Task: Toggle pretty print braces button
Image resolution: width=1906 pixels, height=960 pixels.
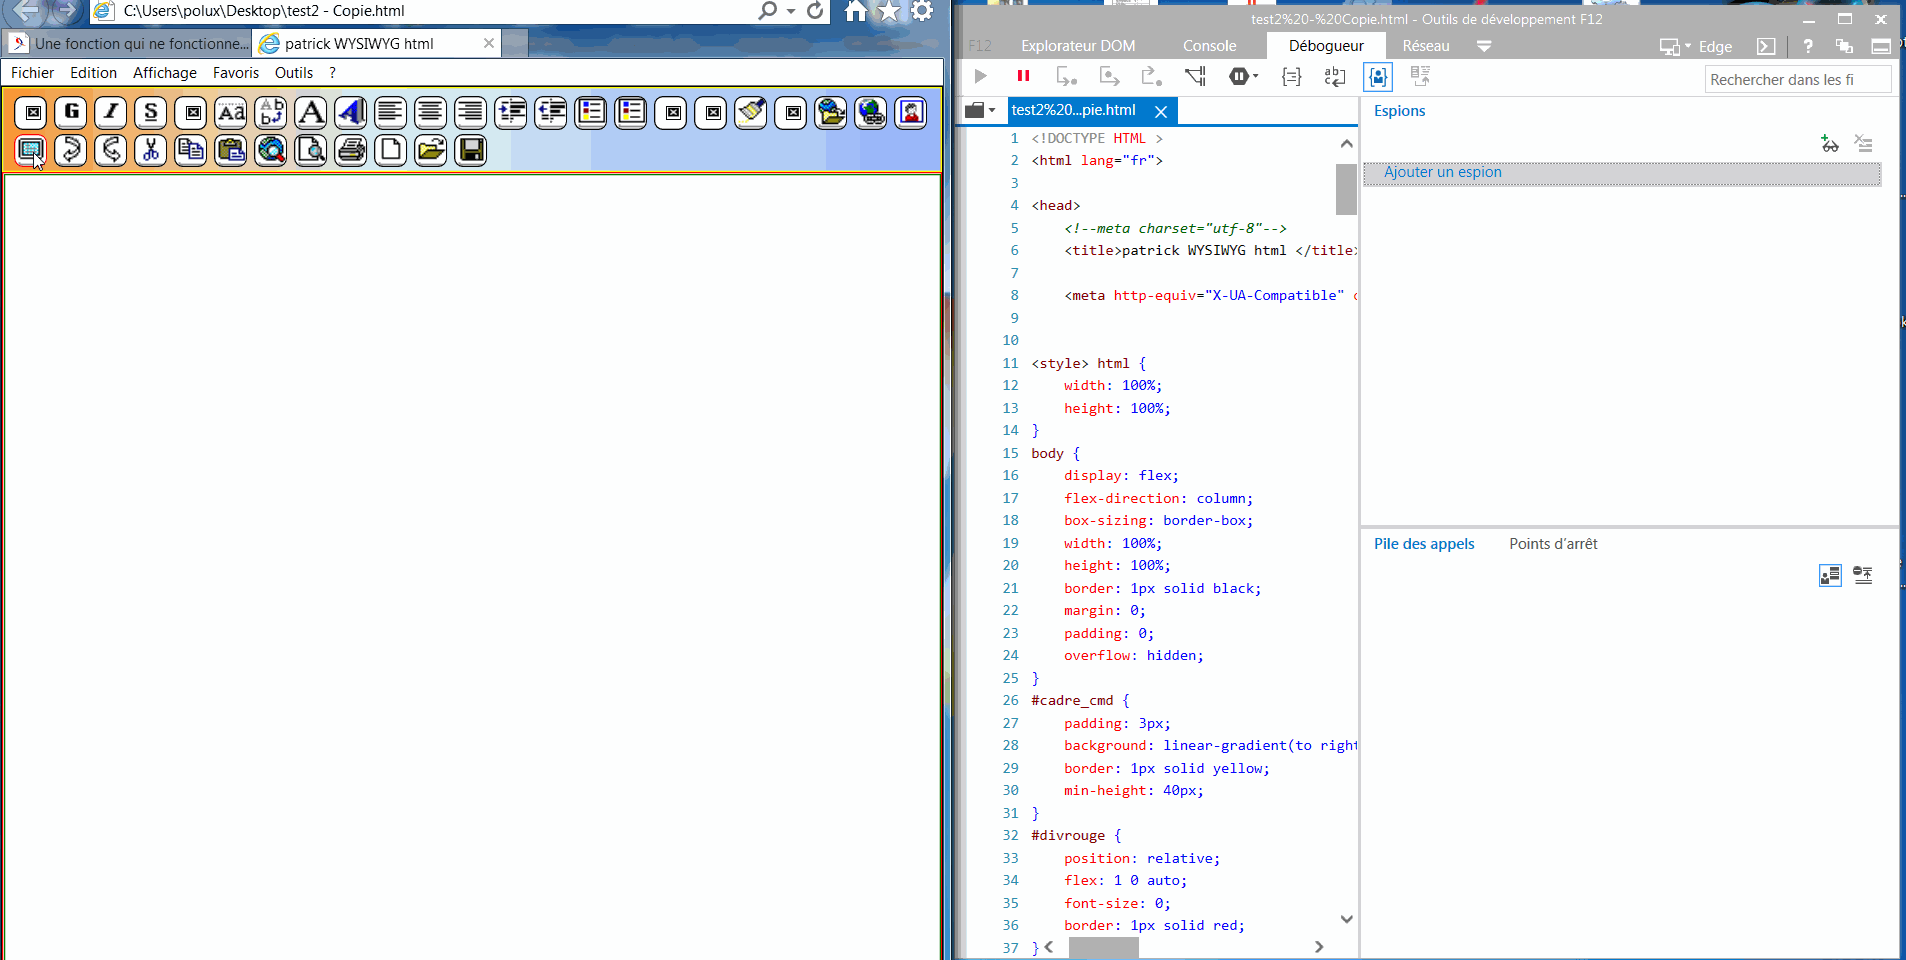Action: coord(1292,76)
